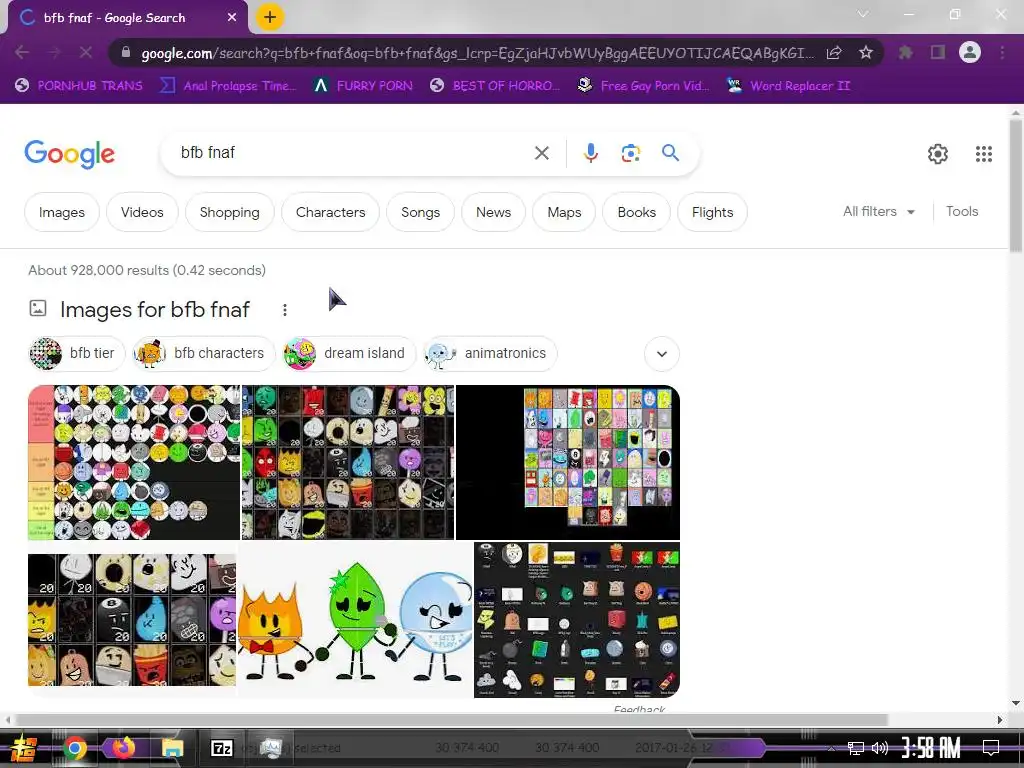This screenshot has height=768, width=1024.
Task: Click the address bar URL
Action: point(477,53)
